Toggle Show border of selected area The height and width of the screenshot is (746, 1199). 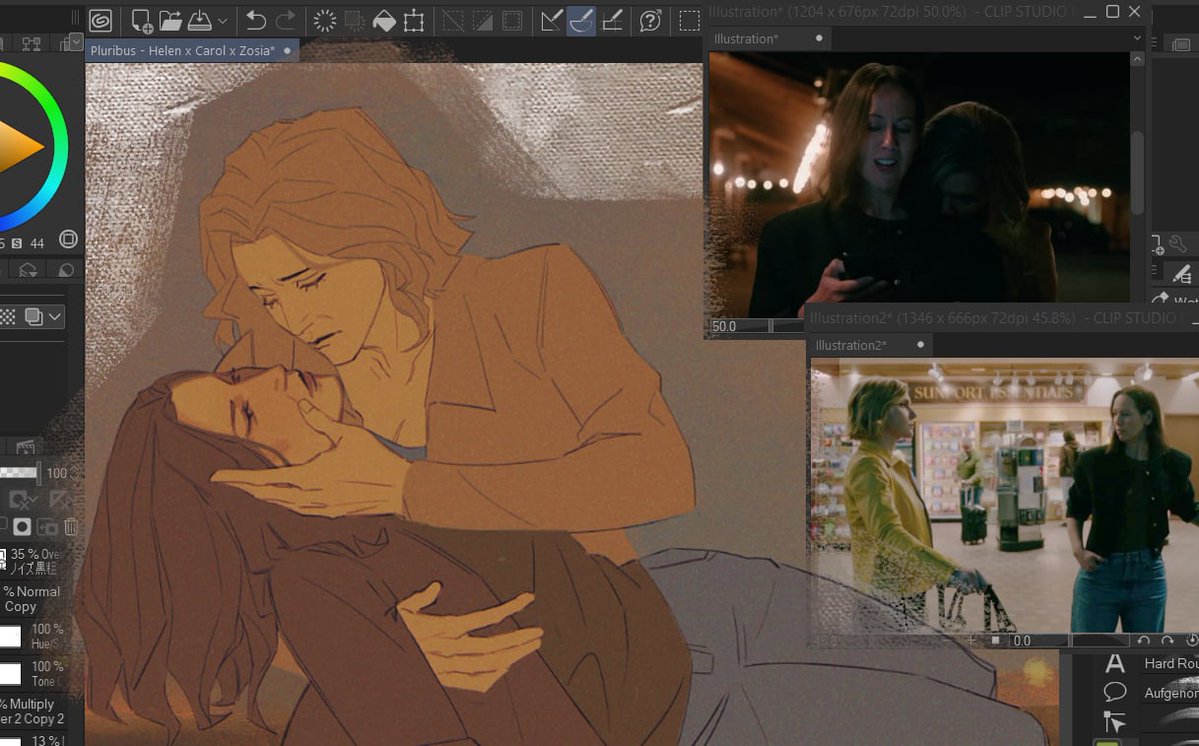point(512,21)
